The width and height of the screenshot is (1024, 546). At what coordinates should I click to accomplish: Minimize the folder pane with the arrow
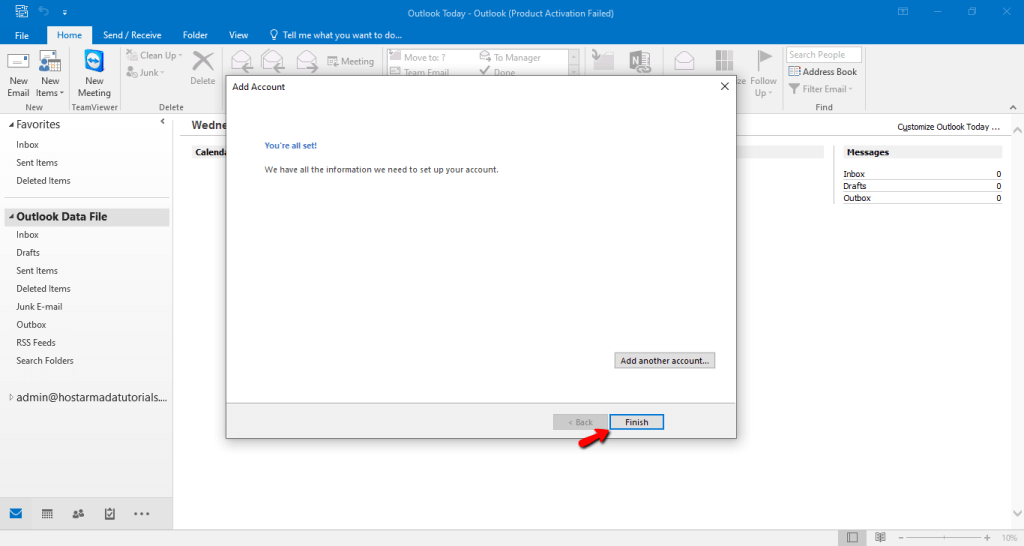point(162,121)
